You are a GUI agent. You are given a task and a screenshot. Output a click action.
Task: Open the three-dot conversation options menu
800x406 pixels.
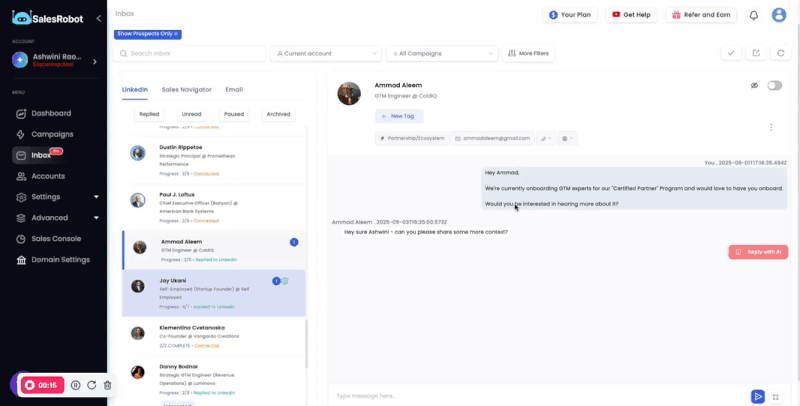[x=771, y=128]
